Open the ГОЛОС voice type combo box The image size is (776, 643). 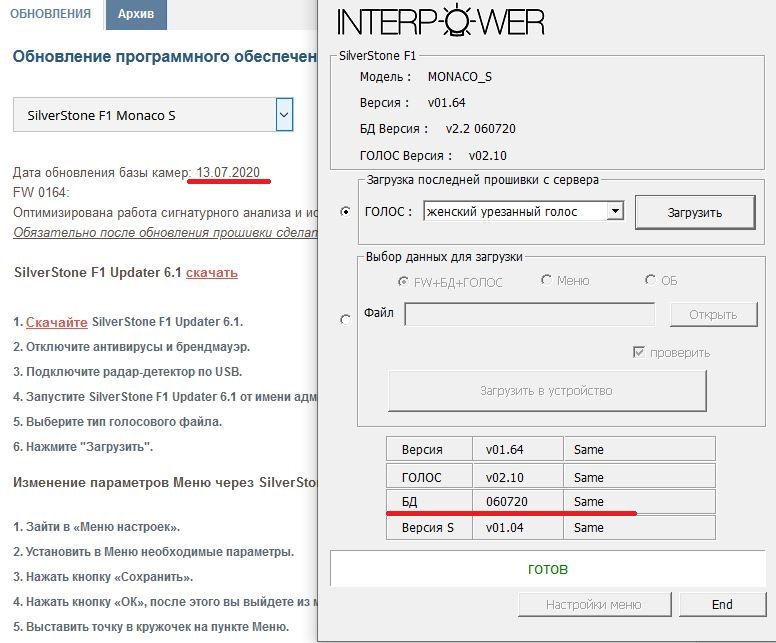click(523, 211)
